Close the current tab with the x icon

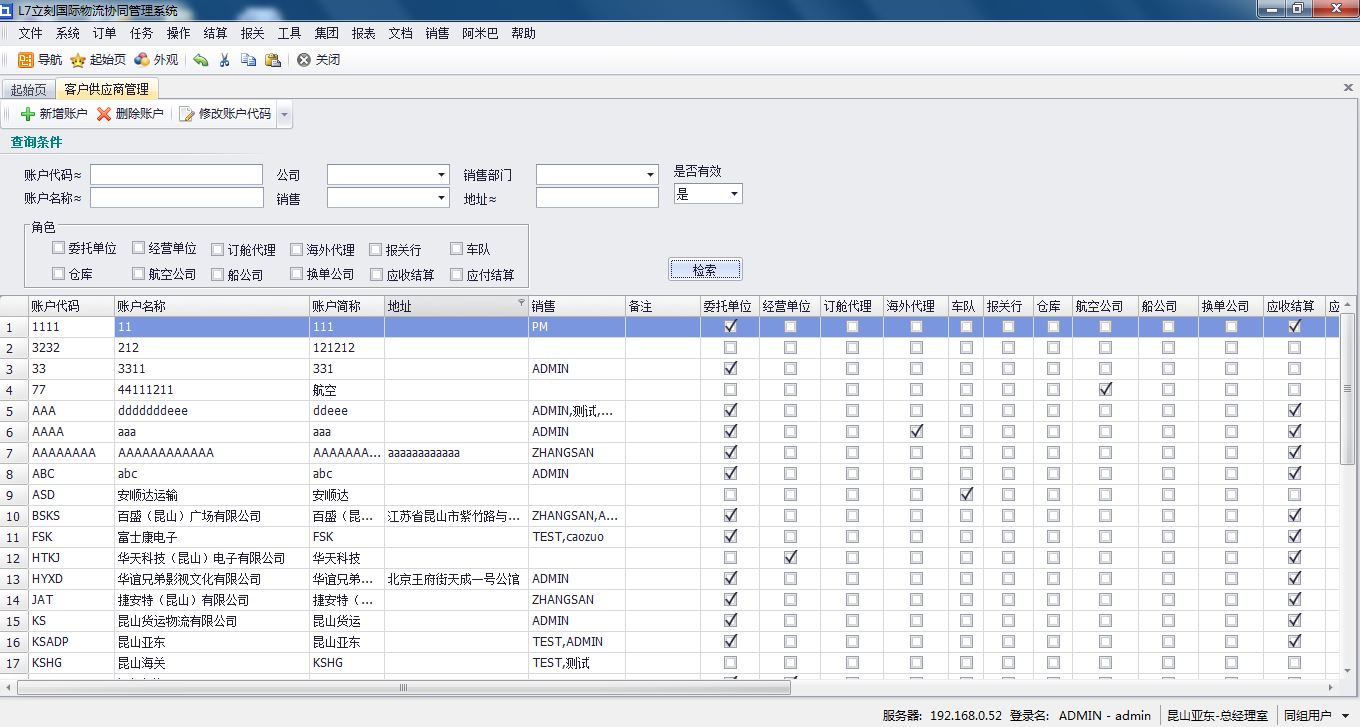pos(1348,88)
